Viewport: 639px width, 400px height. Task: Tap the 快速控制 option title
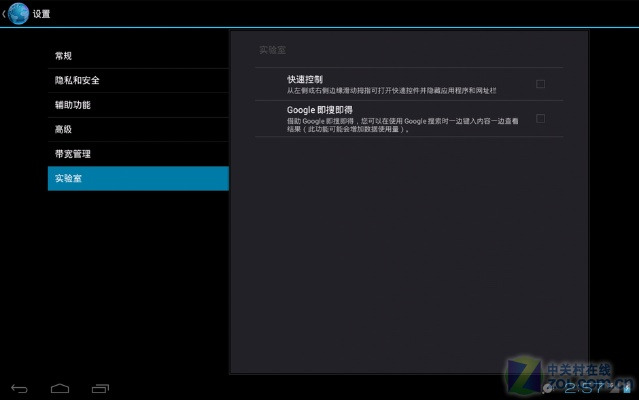point(304,79)
